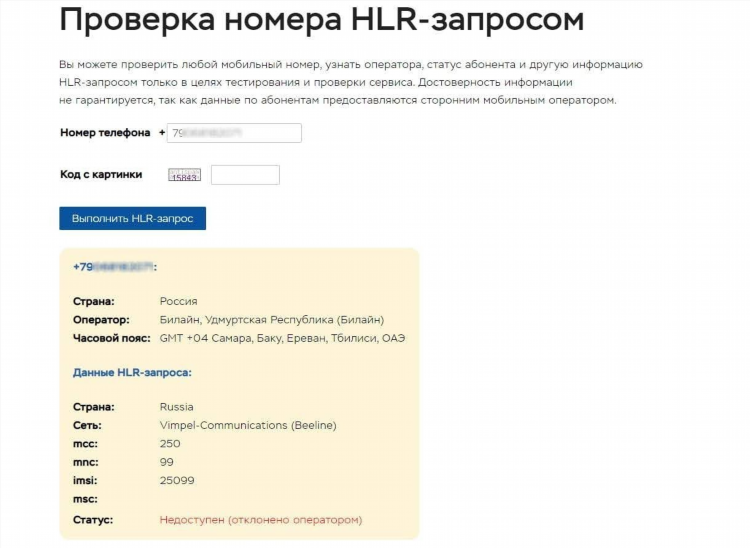Click the blurred +79 number in results

click(115, 267)
